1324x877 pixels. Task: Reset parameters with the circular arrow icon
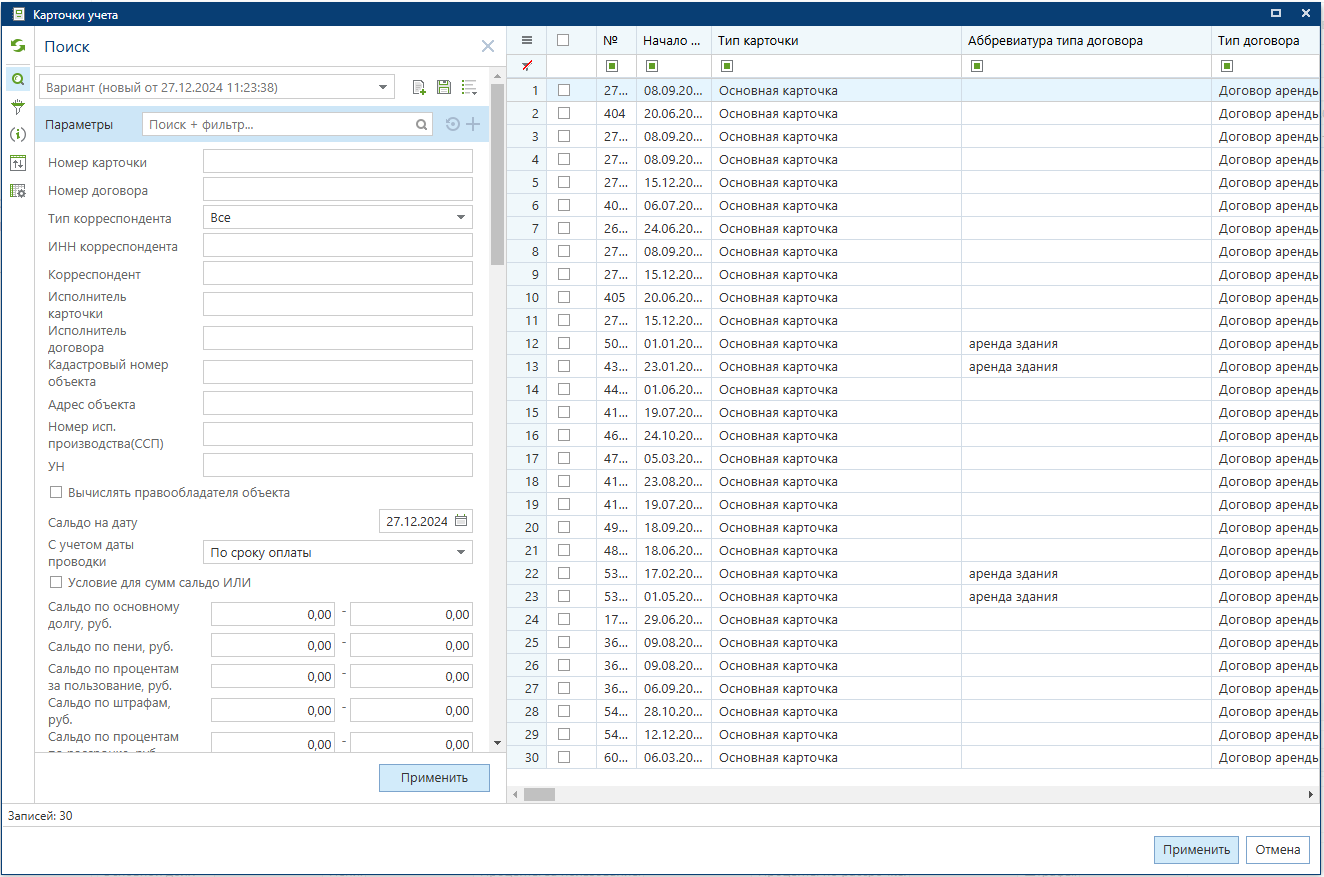(452, 124)
